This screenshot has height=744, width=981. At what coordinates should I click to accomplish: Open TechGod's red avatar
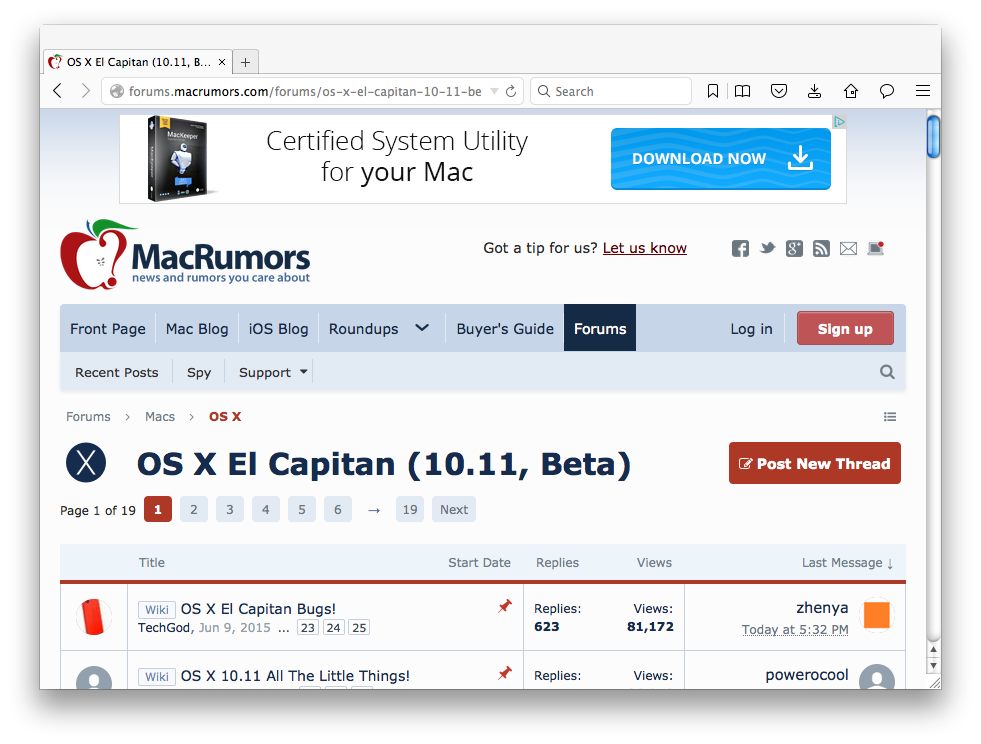pos(94,617)
